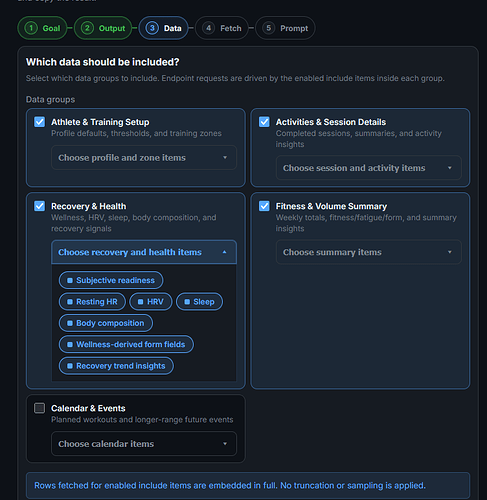The width and height of the screenshot is (487, 500).
Task: Open Choose summary items dropdown
Action: [x=369, y=252]
